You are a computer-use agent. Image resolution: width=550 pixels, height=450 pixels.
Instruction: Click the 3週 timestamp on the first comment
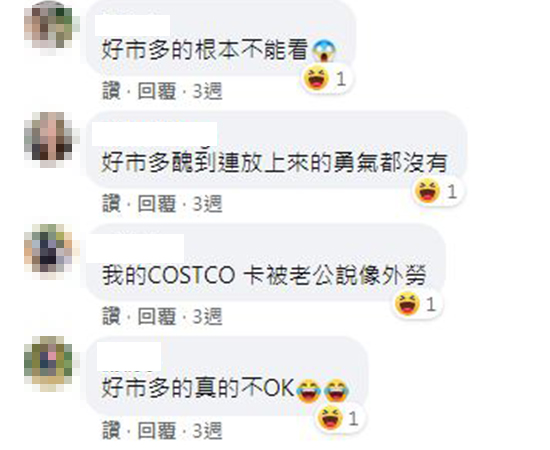point(208,91)
